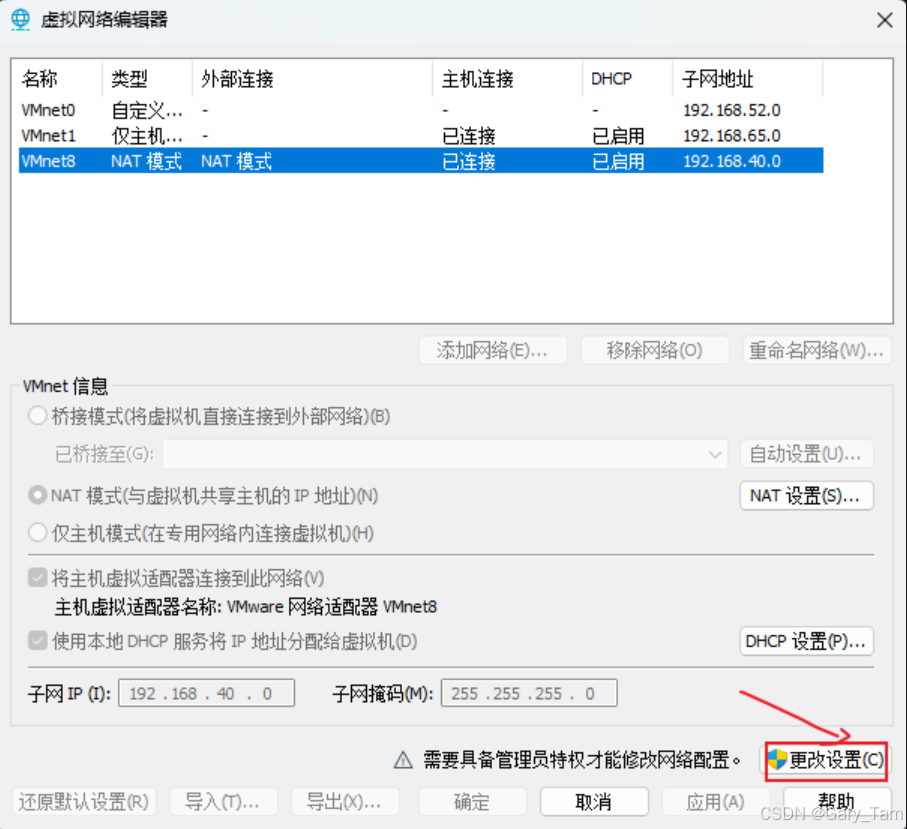This screenshot has width=907, height=829.
Task: Click the Virtual Network Editor globe icon
Action: click(x=20, y=20)
